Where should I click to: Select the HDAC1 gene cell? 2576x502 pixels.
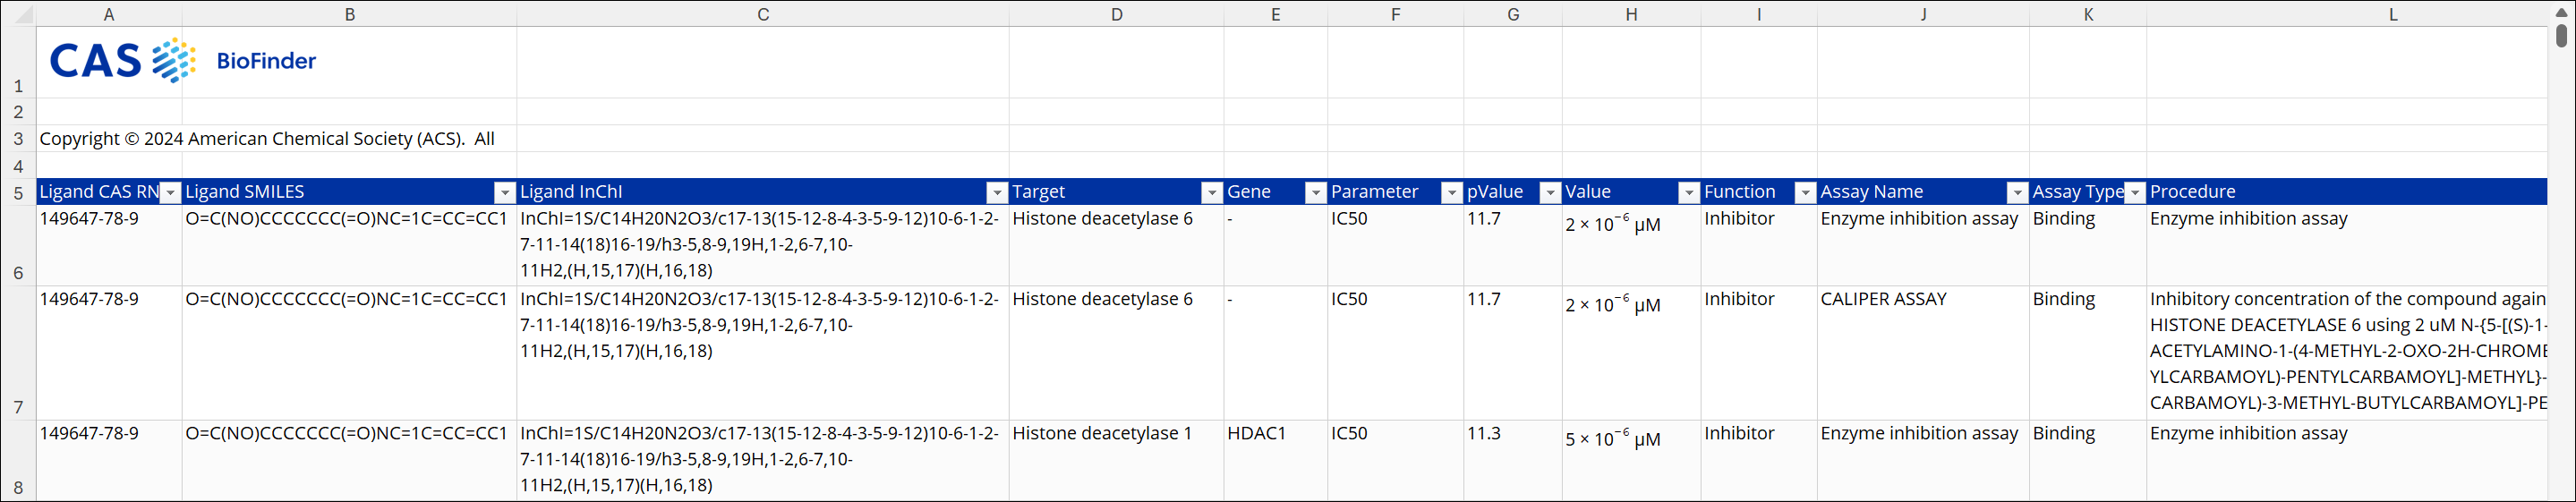point(1256,434)
